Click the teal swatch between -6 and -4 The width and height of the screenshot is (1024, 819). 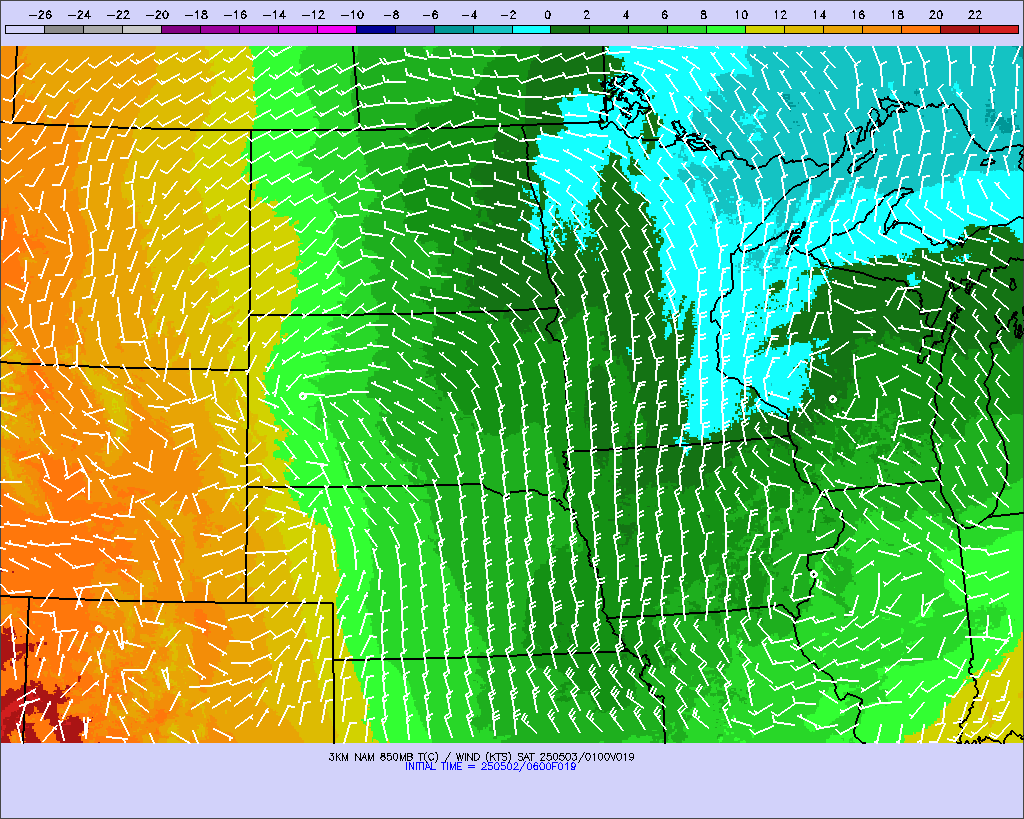click(453, 29)
